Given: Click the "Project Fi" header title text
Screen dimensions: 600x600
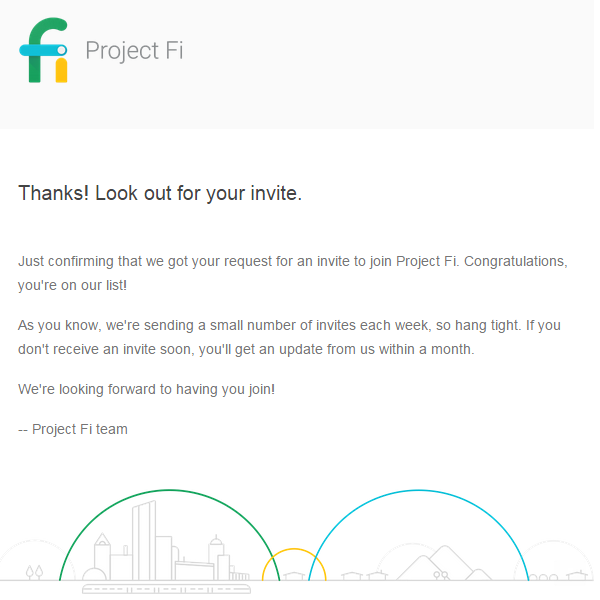Looking at the screenshot, I should (134, 50).
